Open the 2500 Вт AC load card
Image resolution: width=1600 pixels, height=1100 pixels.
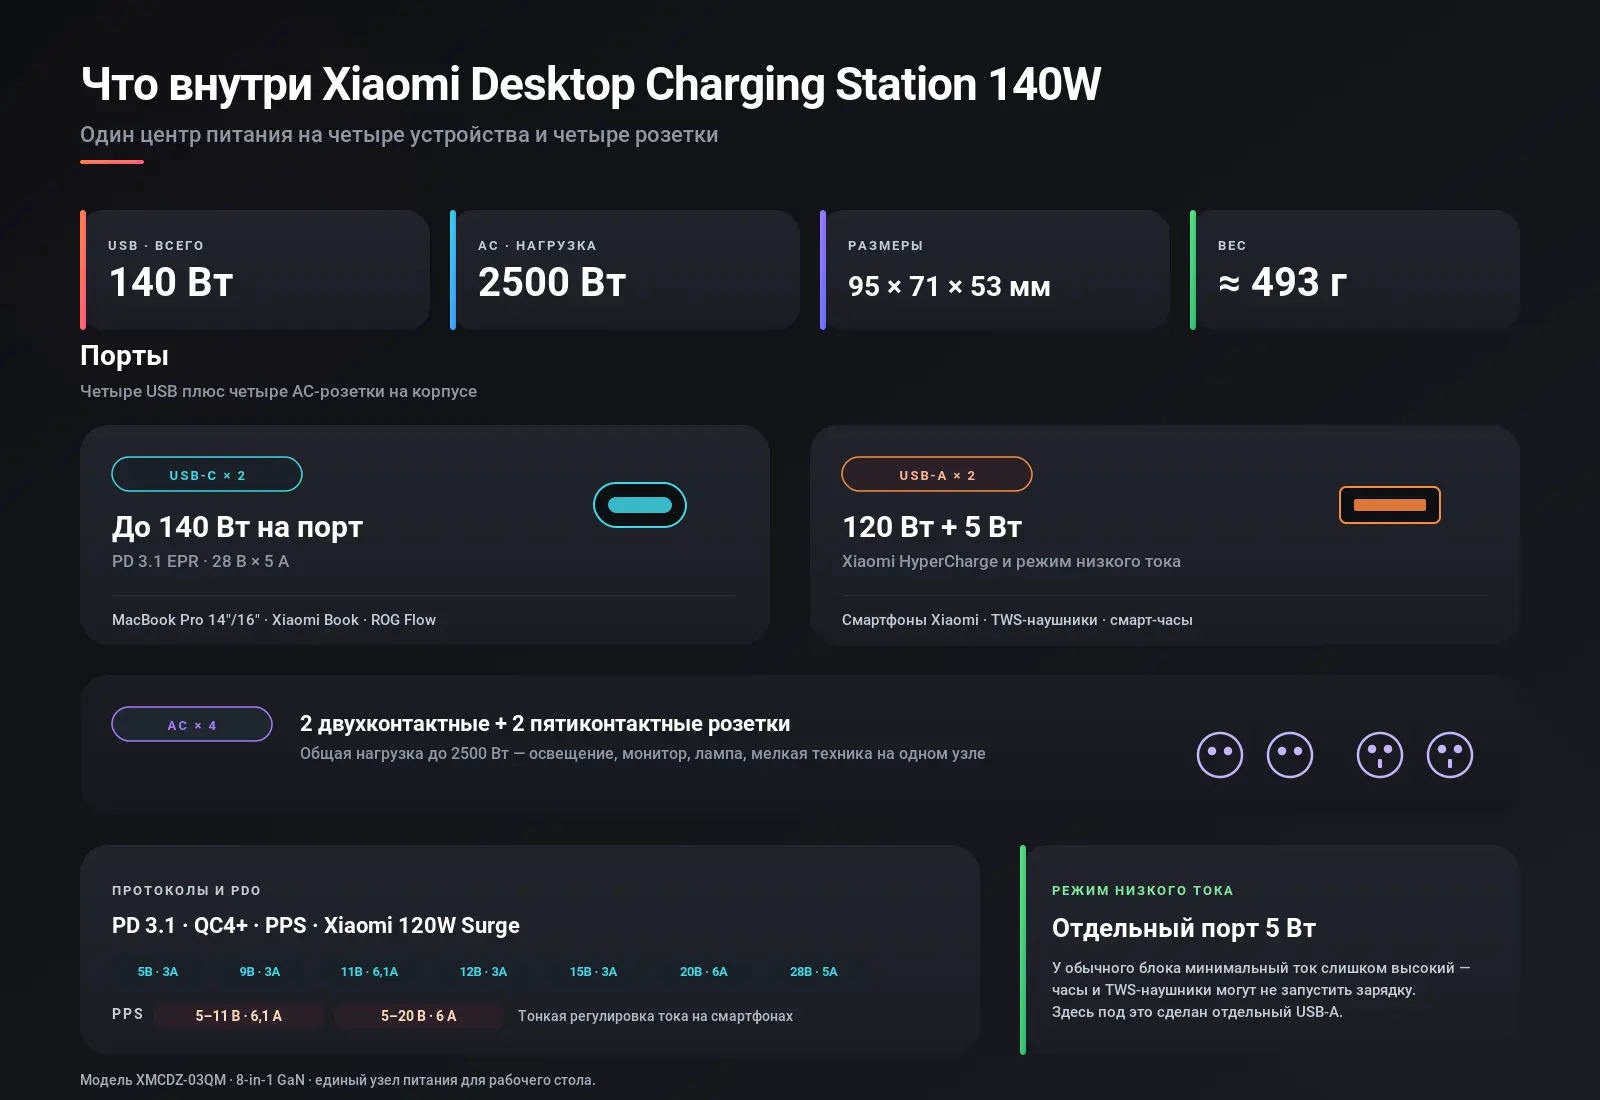click(x=625, y=270)
